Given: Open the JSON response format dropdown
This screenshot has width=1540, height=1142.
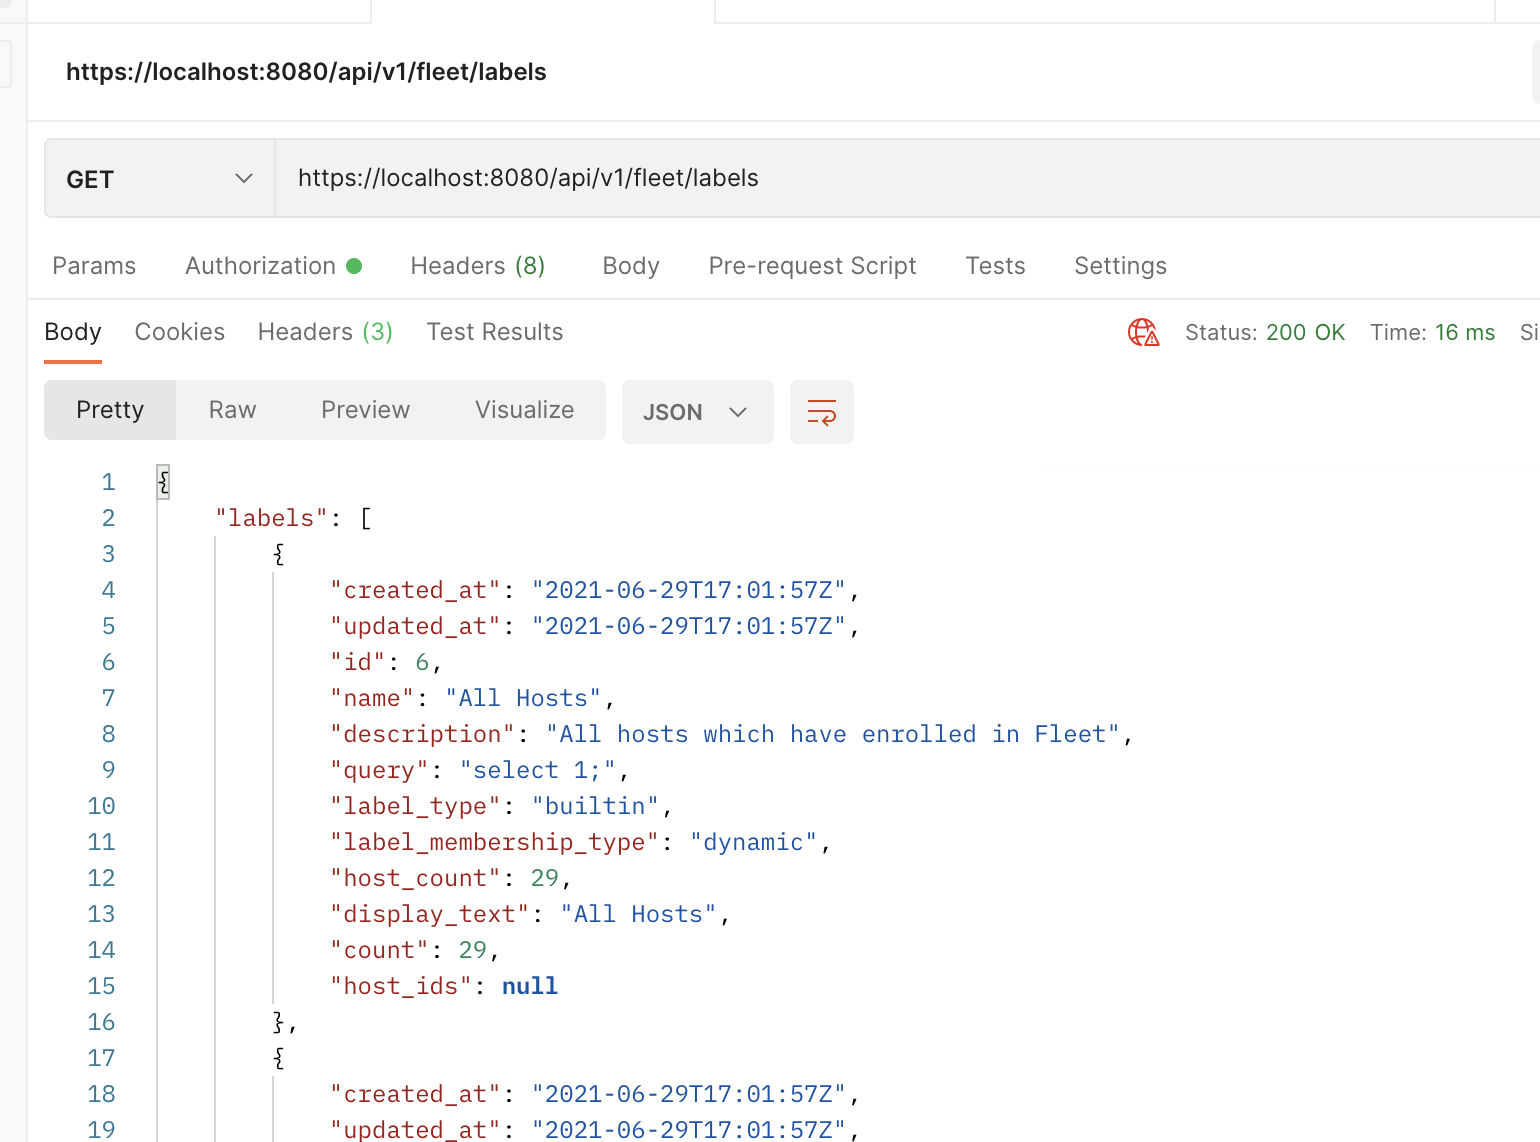Looking at the screenshot, I should (x=697, y=411).
